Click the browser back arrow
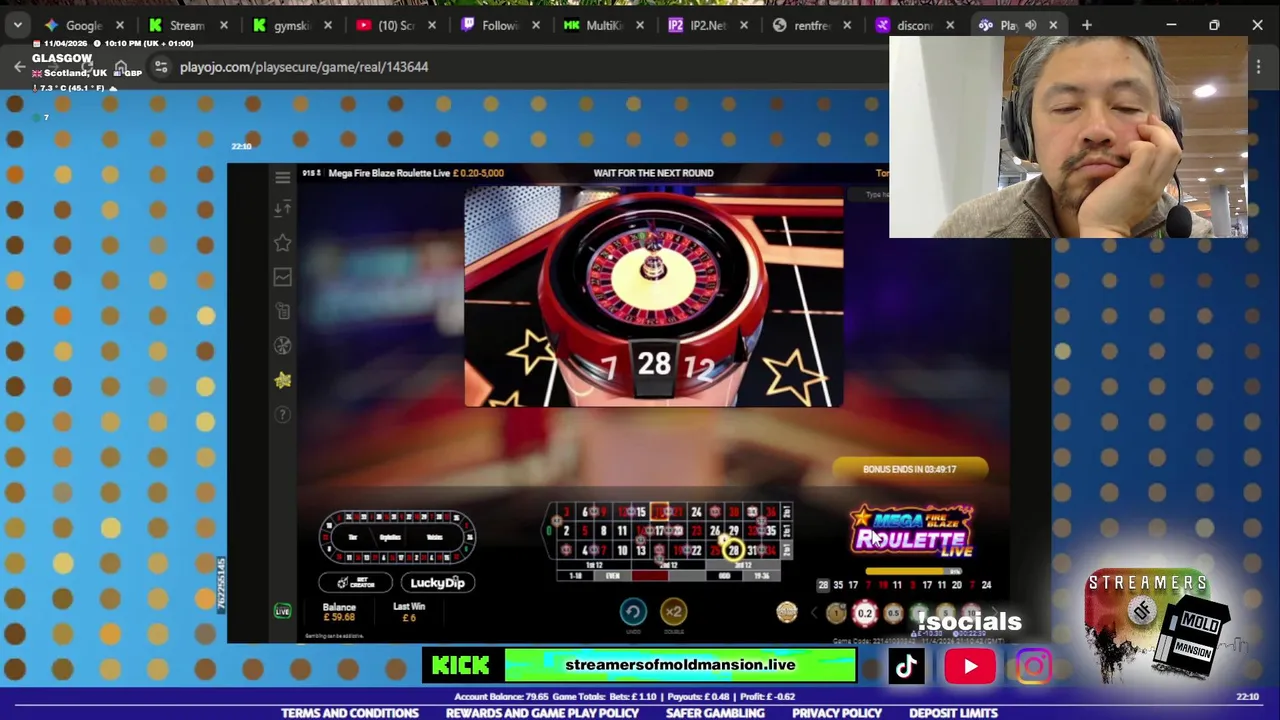The height and width of the screenshot is (720, 1280). tap(19, 67)
